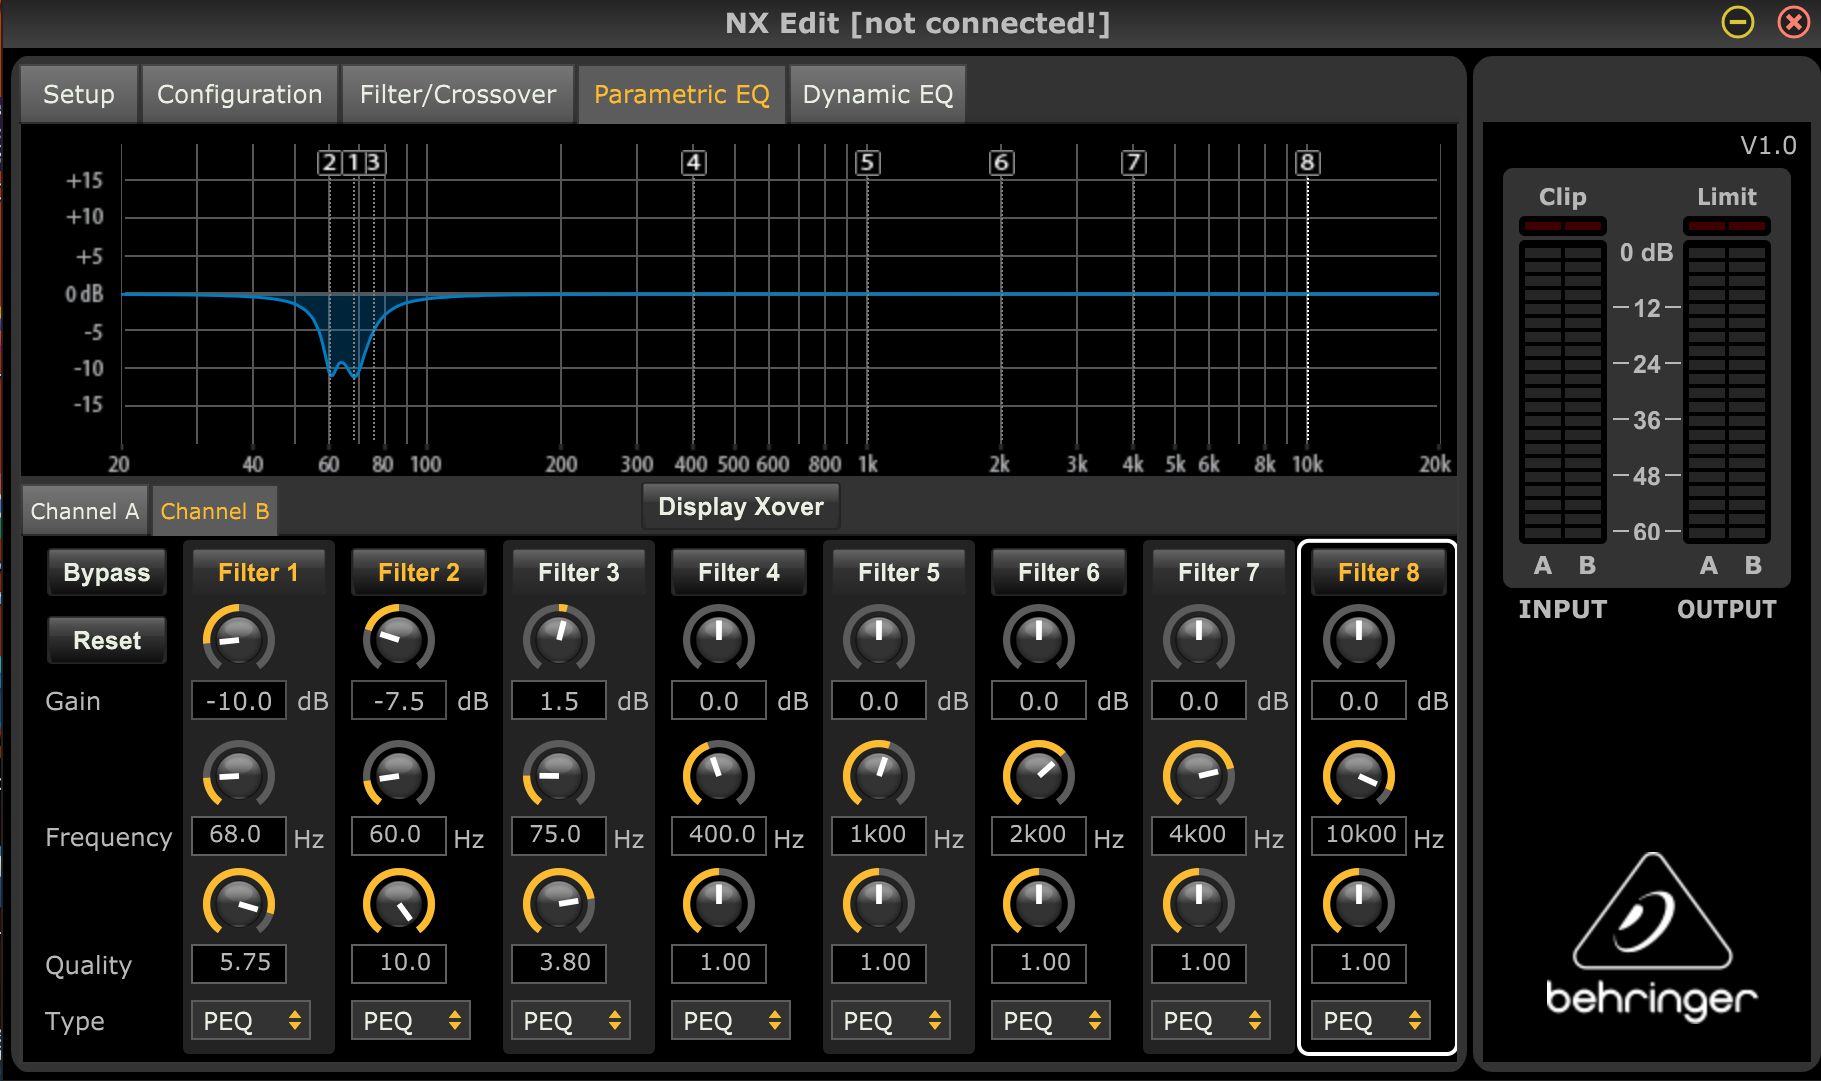Image resolution: width=1821 pixels, height=1081 pixels.
Task: Click the Filter 8 frequency knob
Action: 1359,775
